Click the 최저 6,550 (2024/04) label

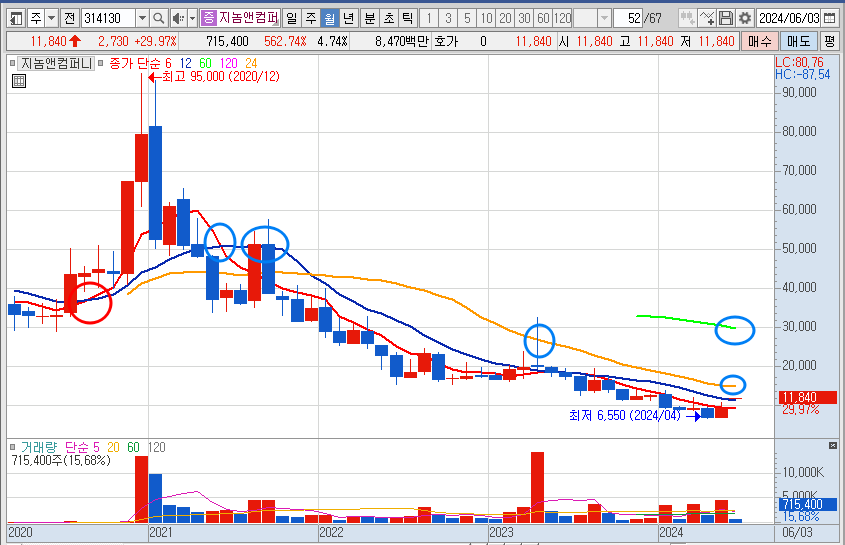tap(625, 416)
